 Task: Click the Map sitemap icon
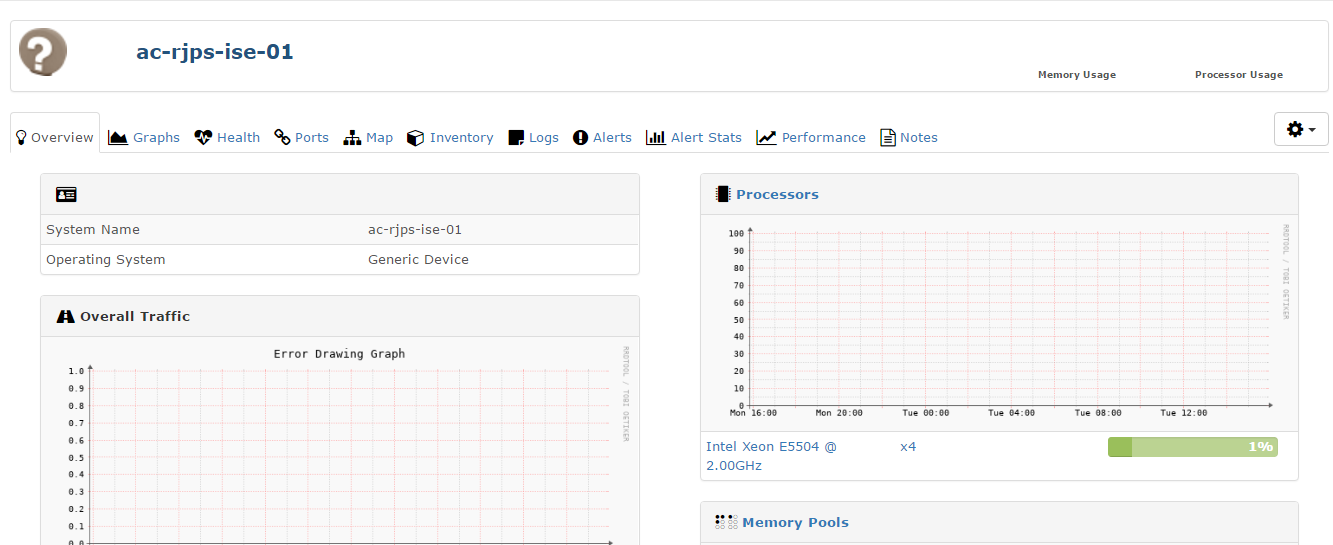point(352,137)
